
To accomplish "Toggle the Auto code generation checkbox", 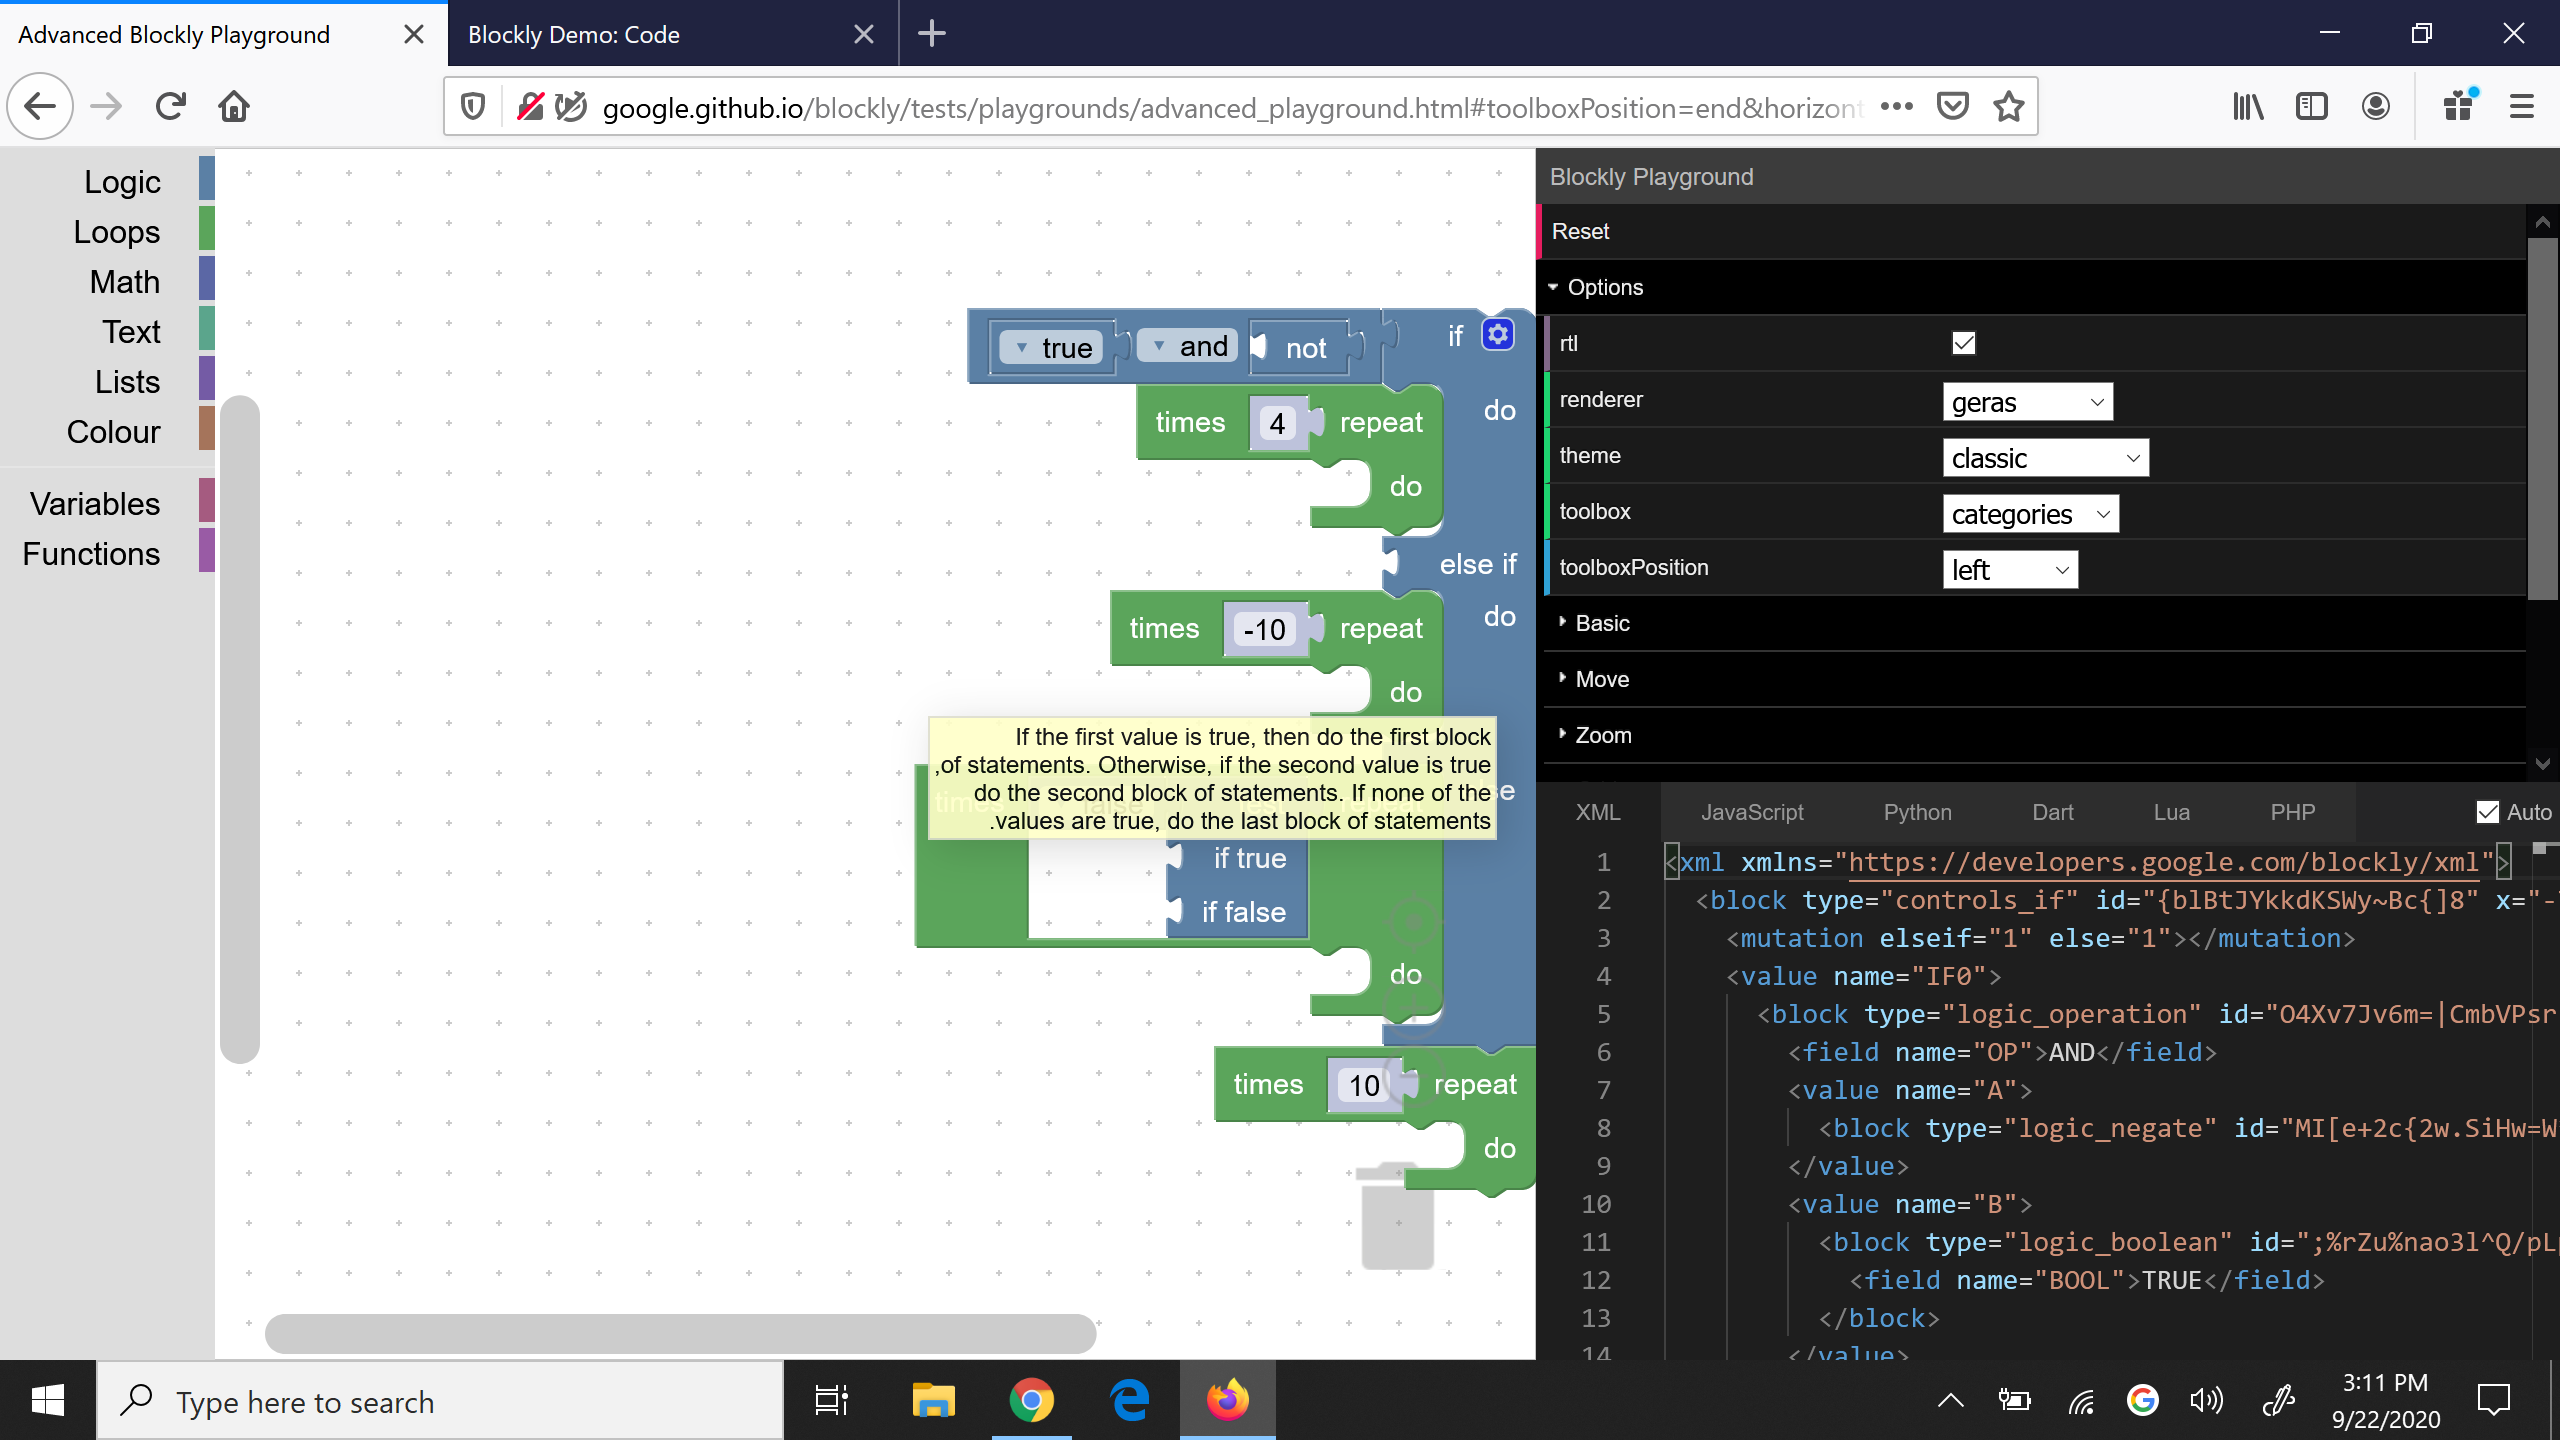I will click(x=2489, y=811).
